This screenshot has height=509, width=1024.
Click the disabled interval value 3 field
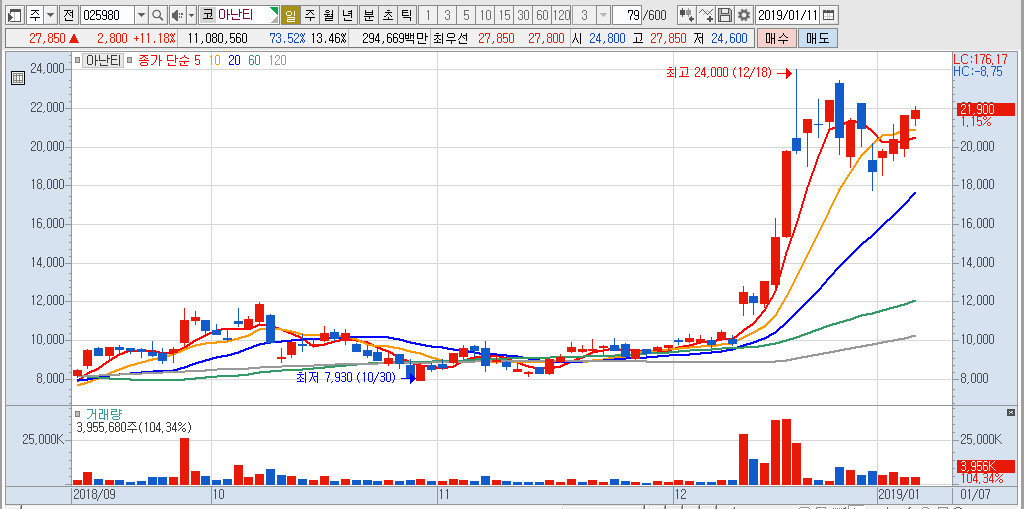[x=584, y=14]
